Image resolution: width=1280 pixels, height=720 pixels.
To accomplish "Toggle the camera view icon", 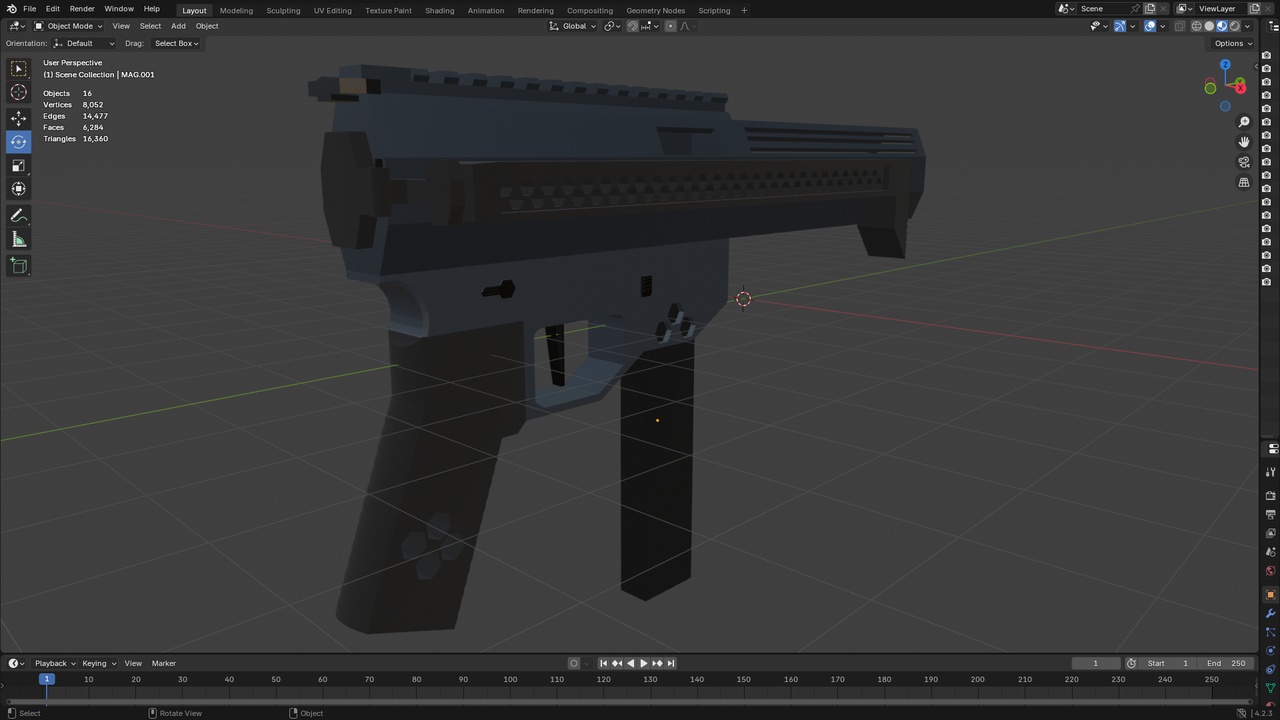I will point(1244,162).
